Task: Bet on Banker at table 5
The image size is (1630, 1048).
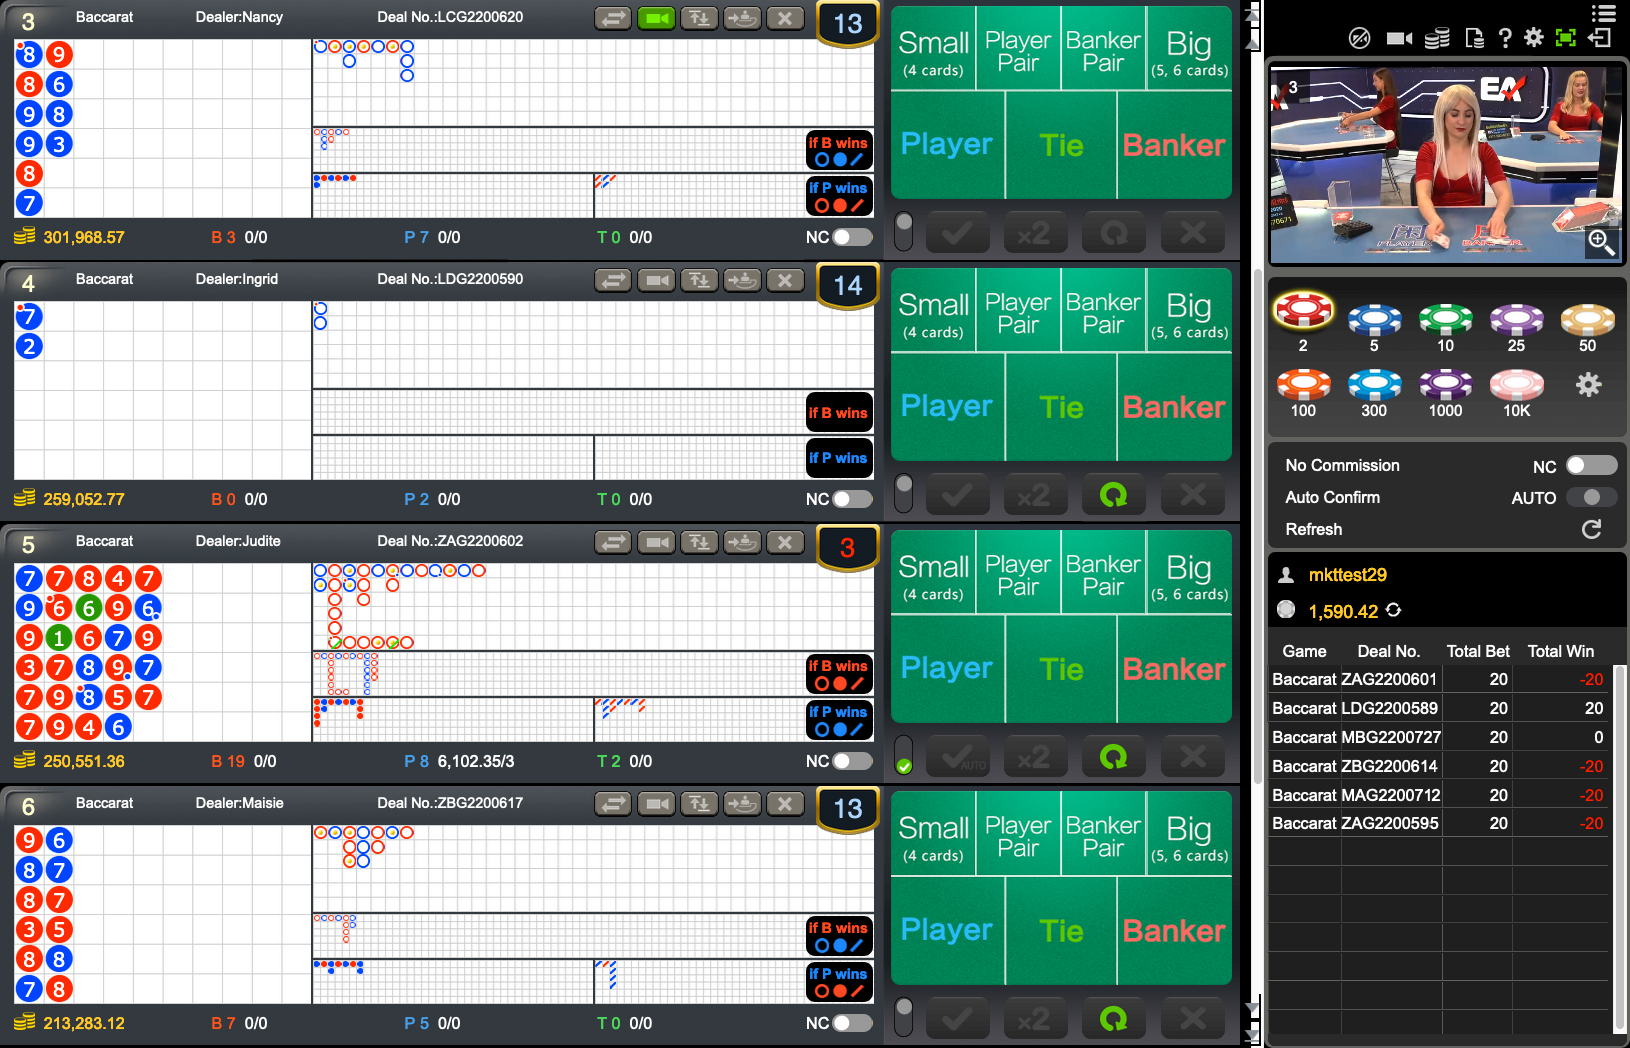Action: pyautogui.click(x=1174, y=669)
